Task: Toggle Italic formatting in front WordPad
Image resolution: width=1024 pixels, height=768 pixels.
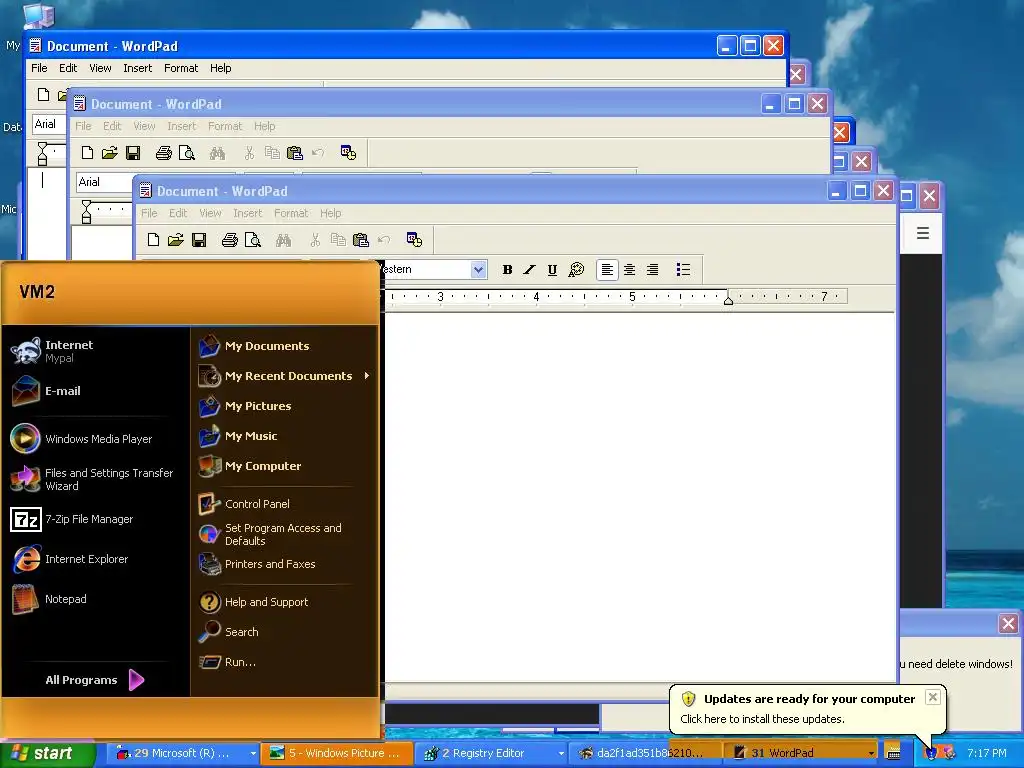Action: point(530,270)
